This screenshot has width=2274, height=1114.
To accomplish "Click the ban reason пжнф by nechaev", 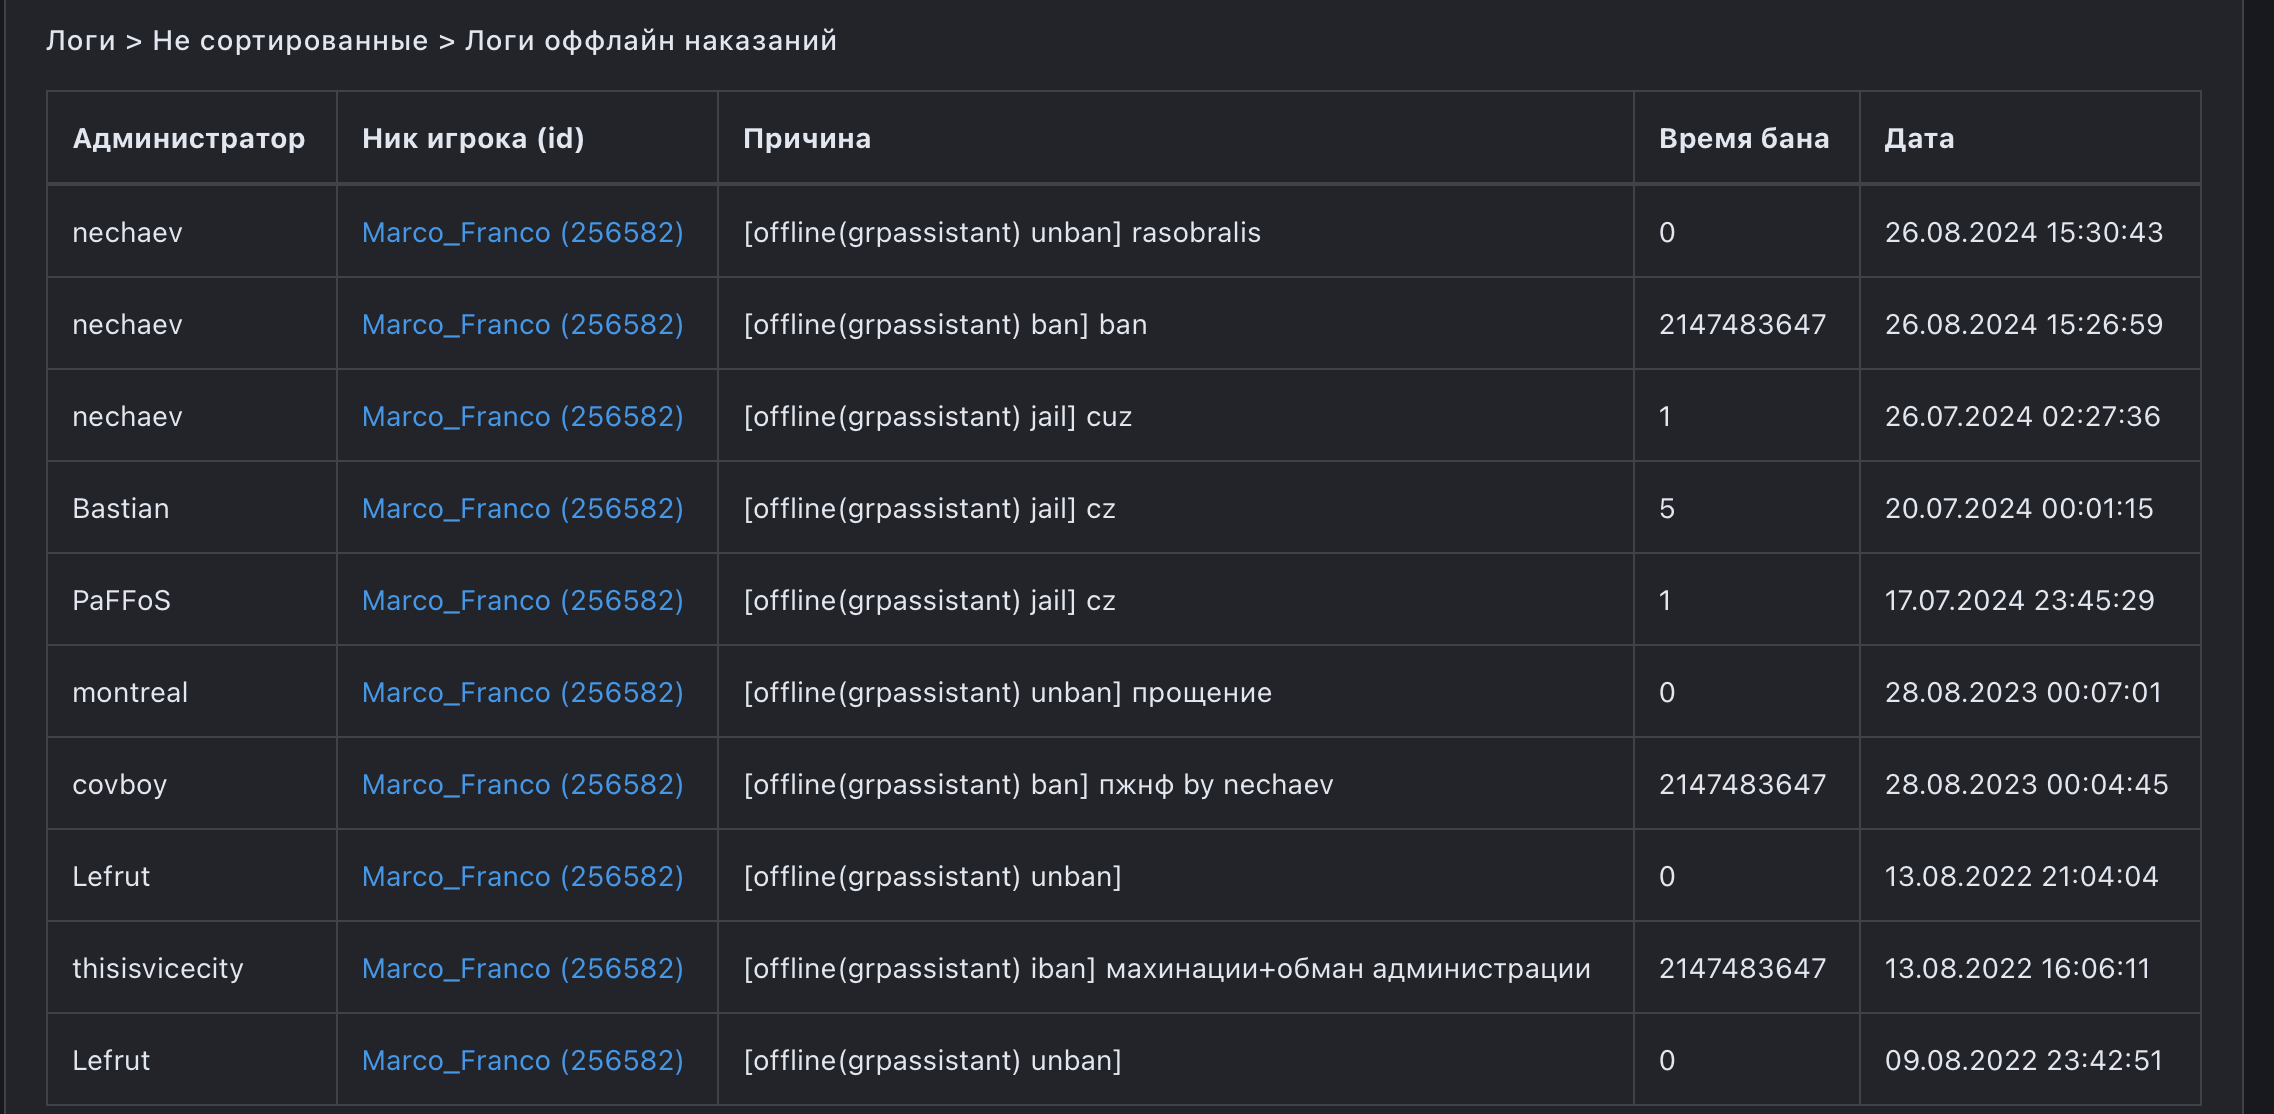I will [1038, 785].
